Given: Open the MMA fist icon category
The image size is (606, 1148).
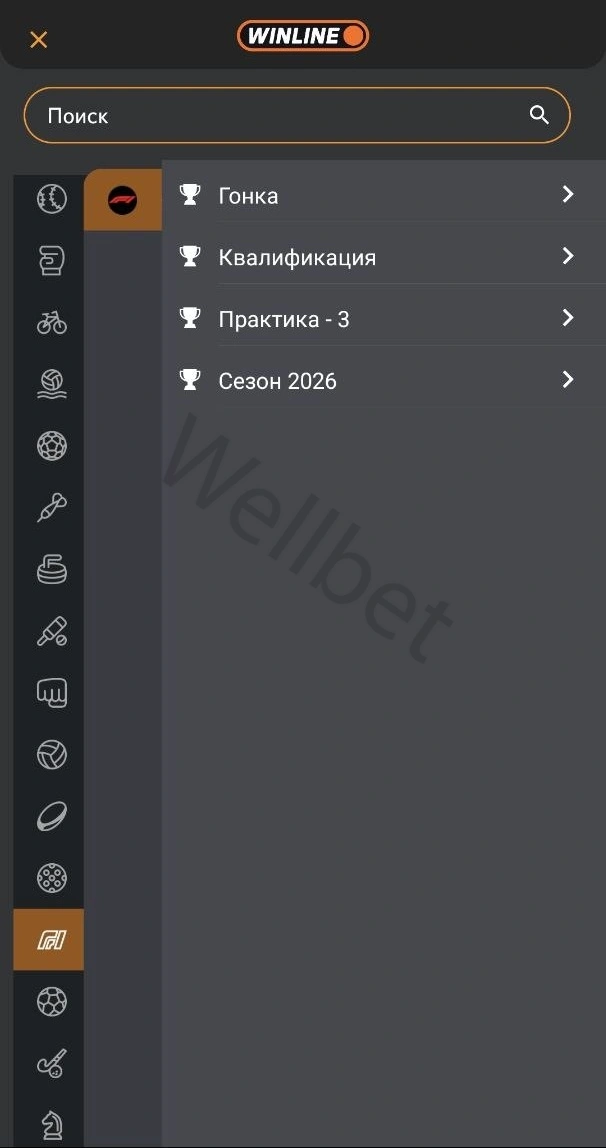Looking at the screenshot, I should (52, 693).
